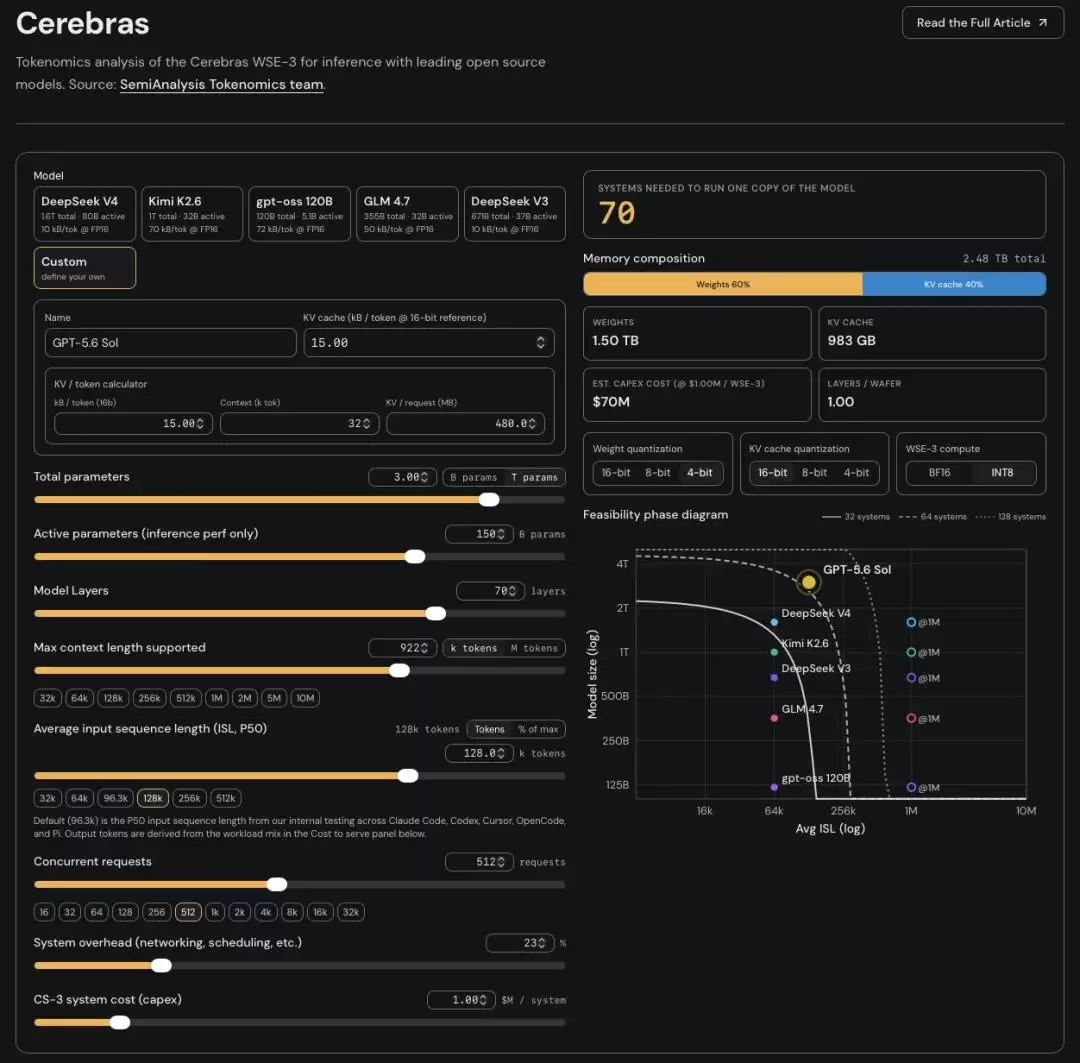Switch WSE-3 compute to BF16
The image size is (1080, 1063).
coord(939,473)
